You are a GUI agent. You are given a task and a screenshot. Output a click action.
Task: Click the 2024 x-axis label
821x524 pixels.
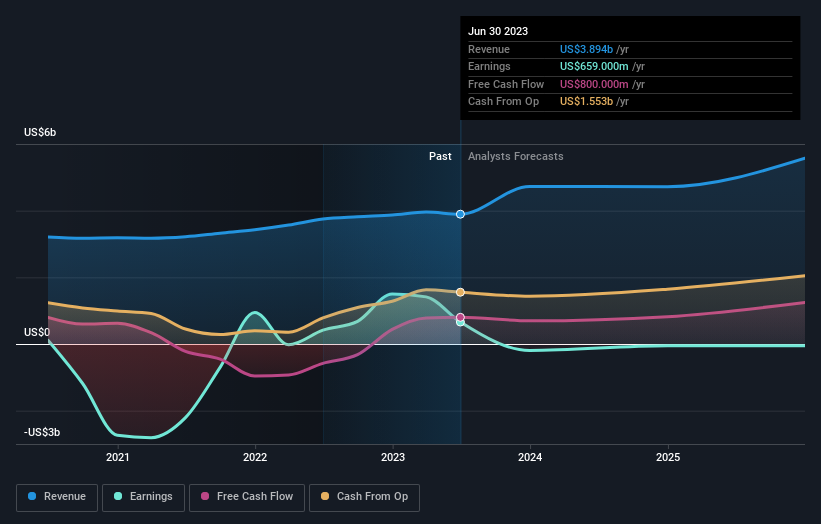pos(530,457)
